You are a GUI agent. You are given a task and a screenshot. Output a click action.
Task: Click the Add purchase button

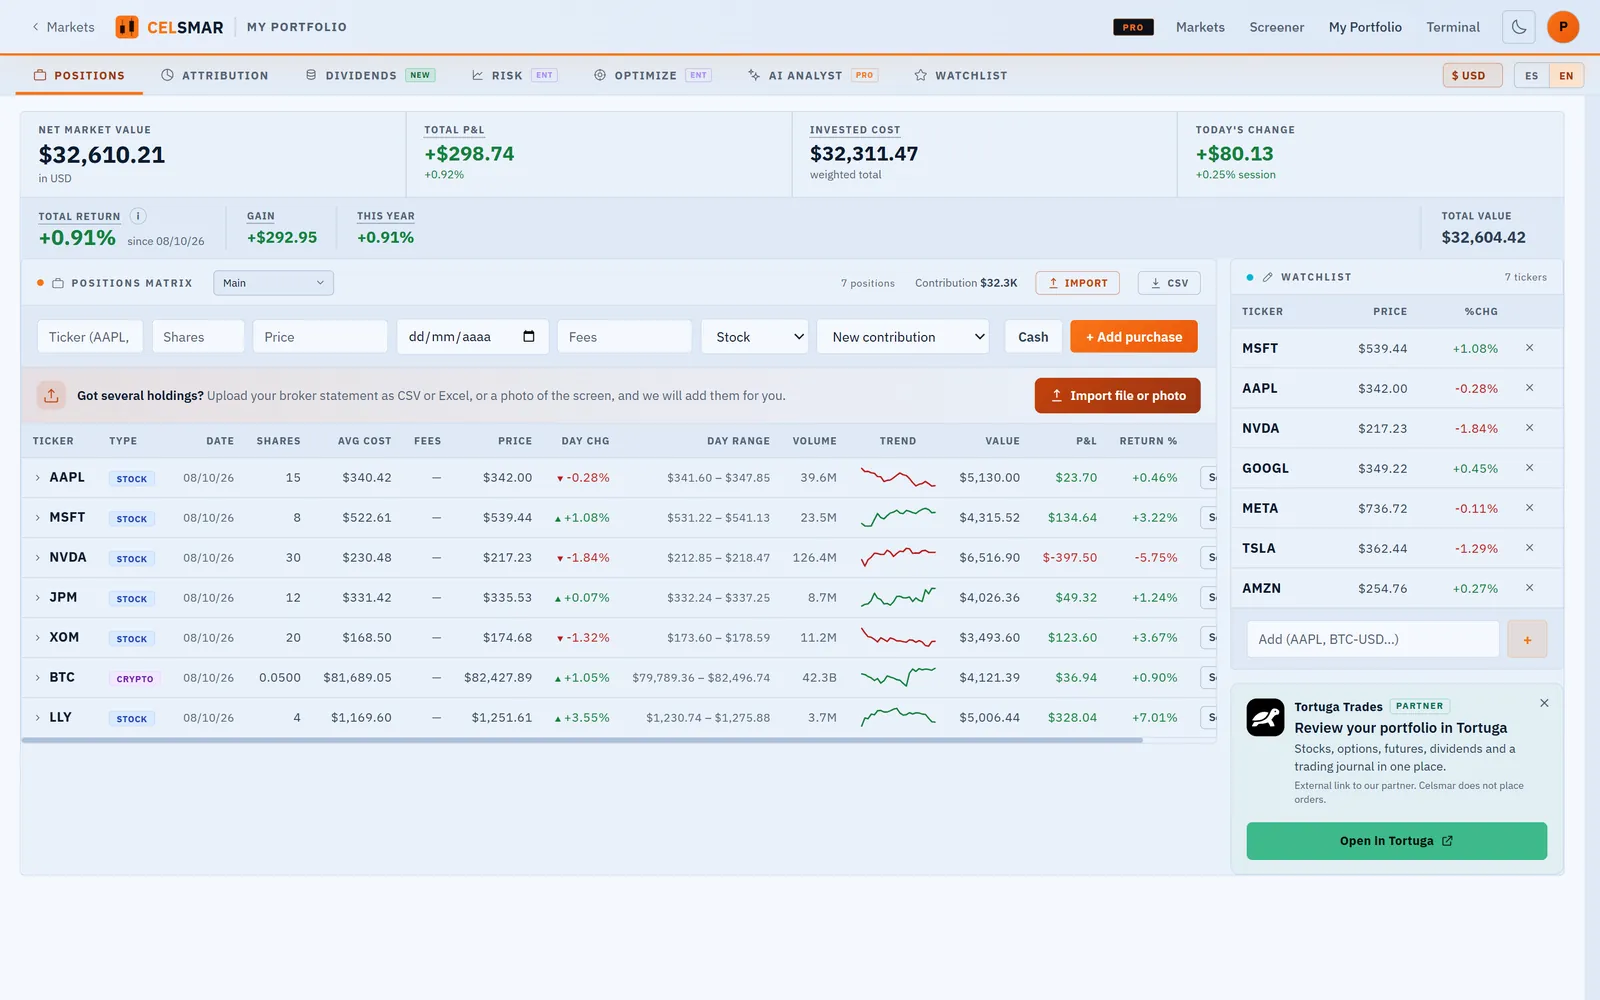click(x=1134, y=337)
